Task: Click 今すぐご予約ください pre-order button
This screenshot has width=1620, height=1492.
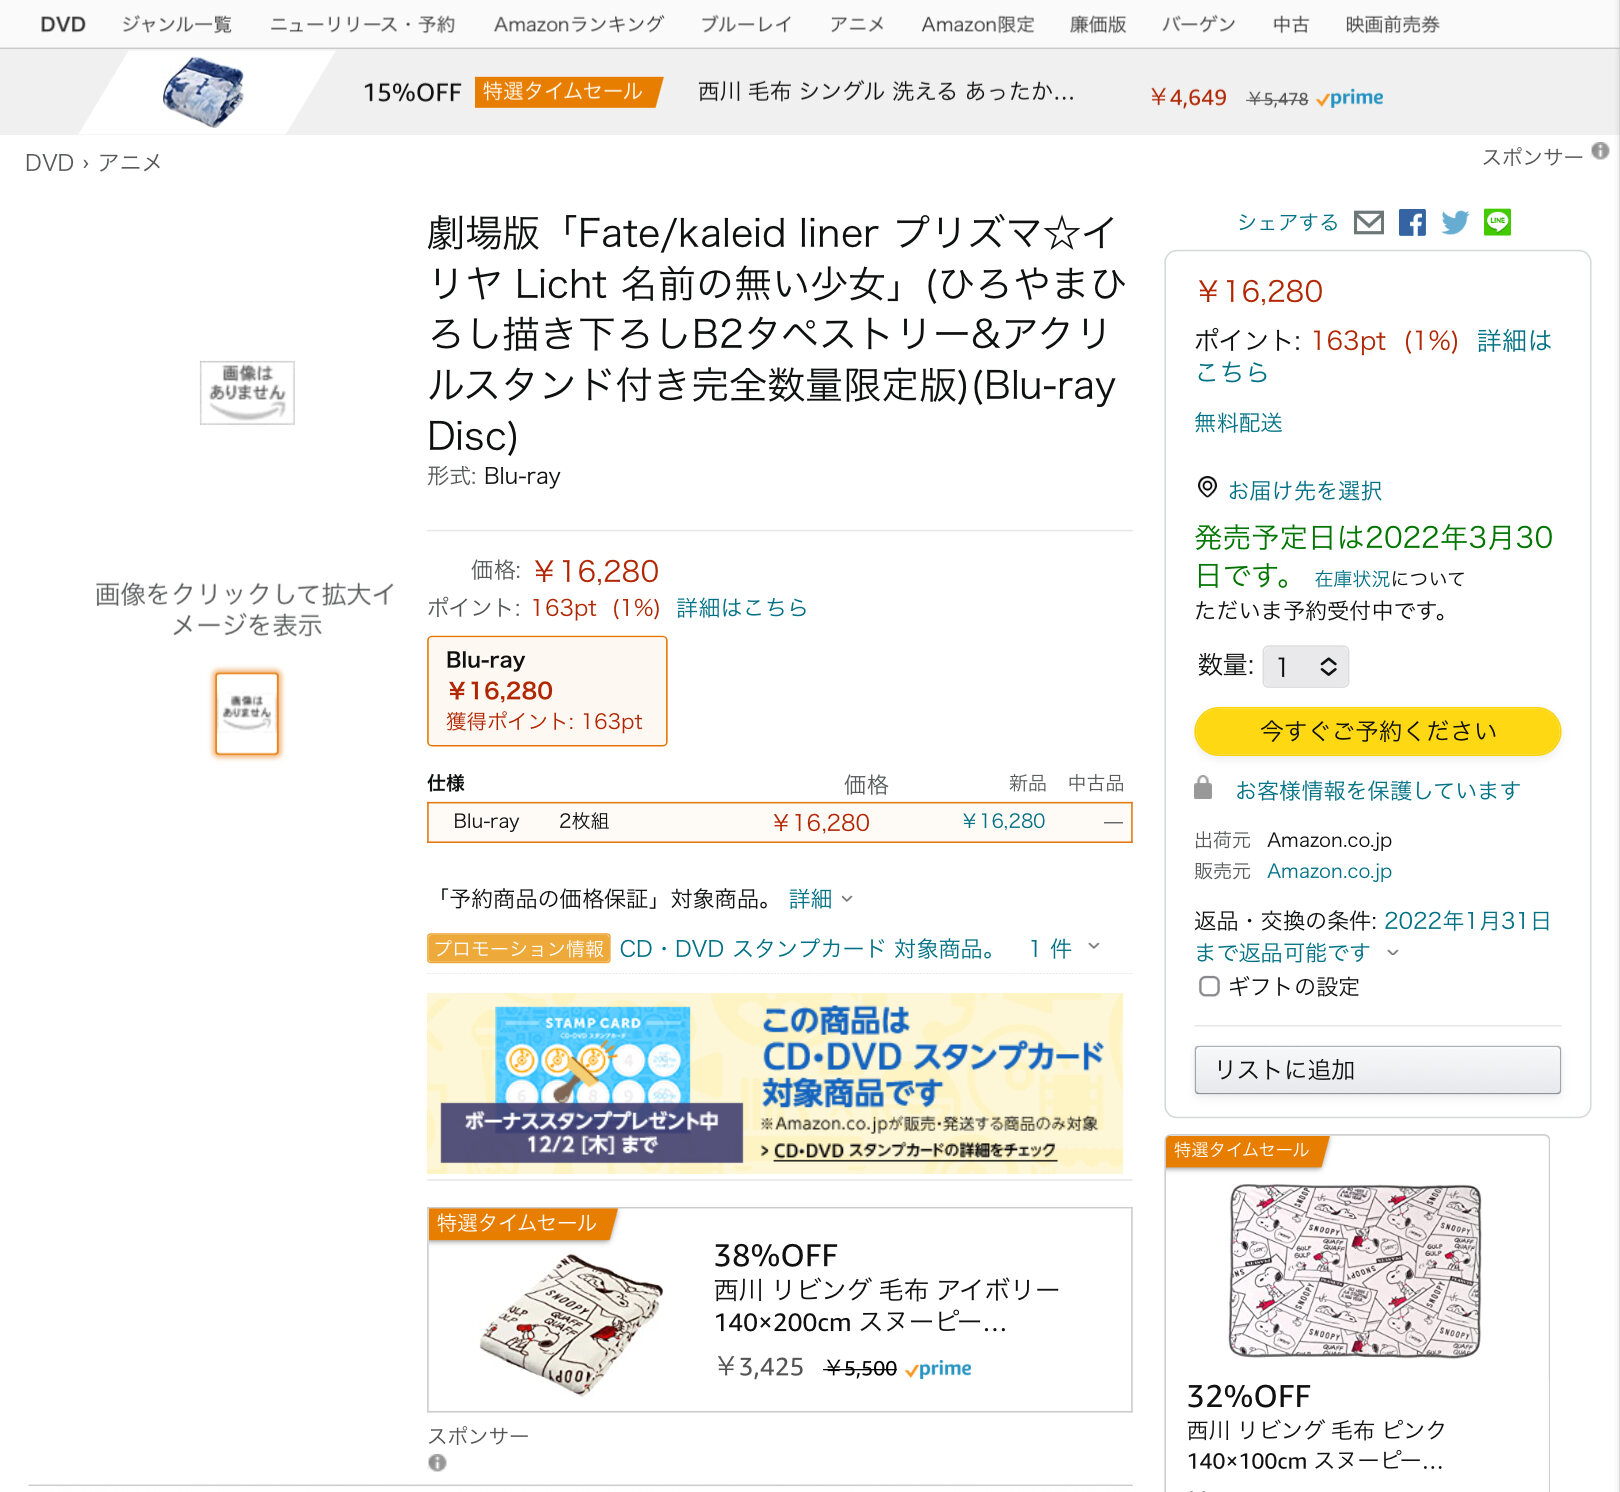Action: tap(1378, 731)
